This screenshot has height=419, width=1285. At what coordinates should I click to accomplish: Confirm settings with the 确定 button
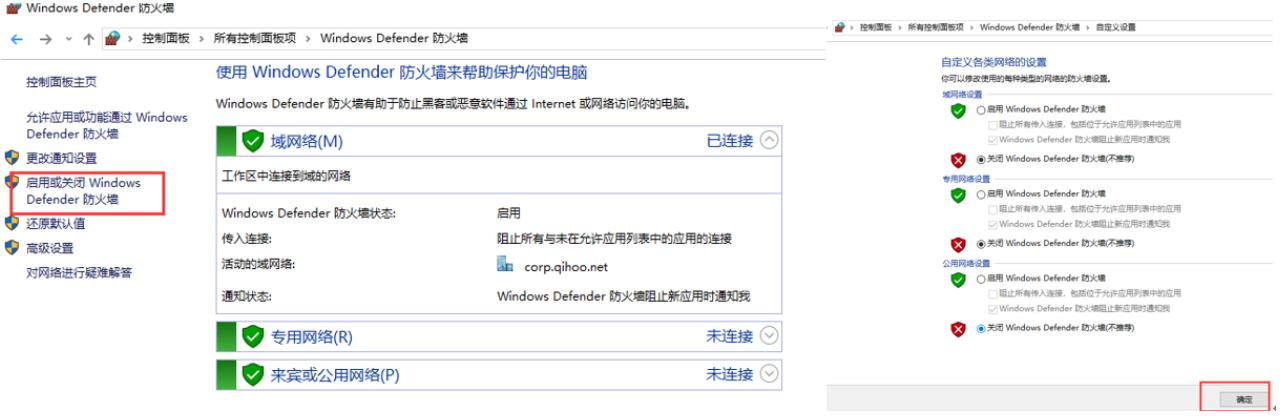pos(1244,399)
